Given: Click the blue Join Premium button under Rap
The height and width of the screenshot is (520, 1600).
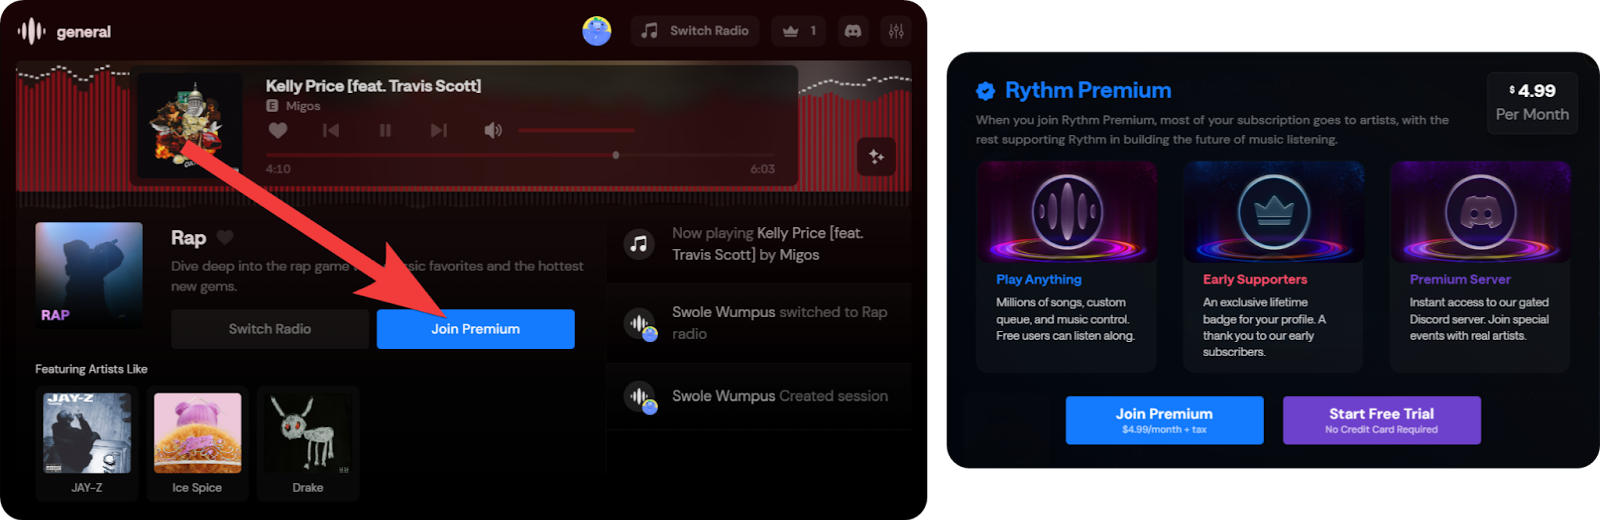Looking at the screenshot, I should 476,329.
